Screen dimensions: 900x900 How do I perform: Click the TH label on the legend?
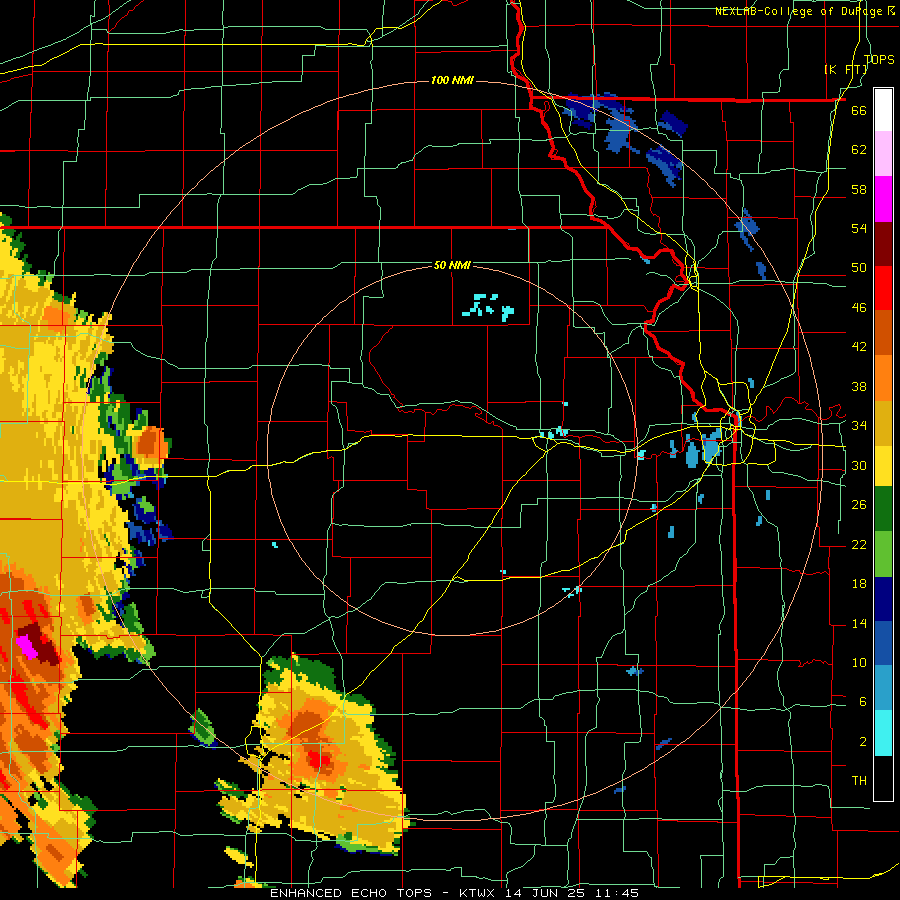click(859, 781)
